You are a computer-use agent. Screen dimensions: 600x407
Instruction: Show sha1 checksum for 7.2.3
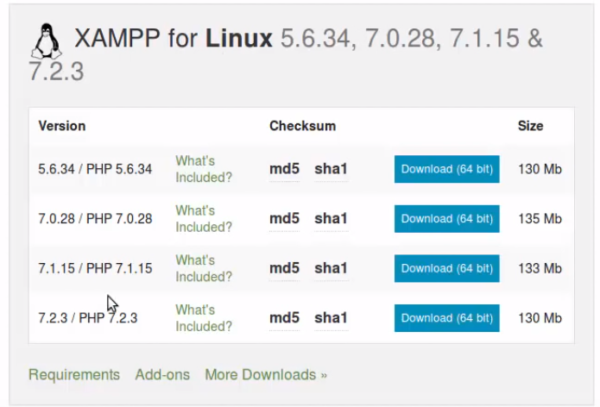point(331,318)
